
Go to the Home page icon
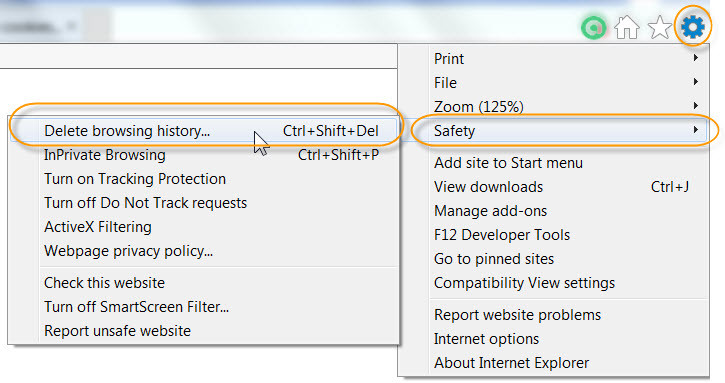point(627,28)
